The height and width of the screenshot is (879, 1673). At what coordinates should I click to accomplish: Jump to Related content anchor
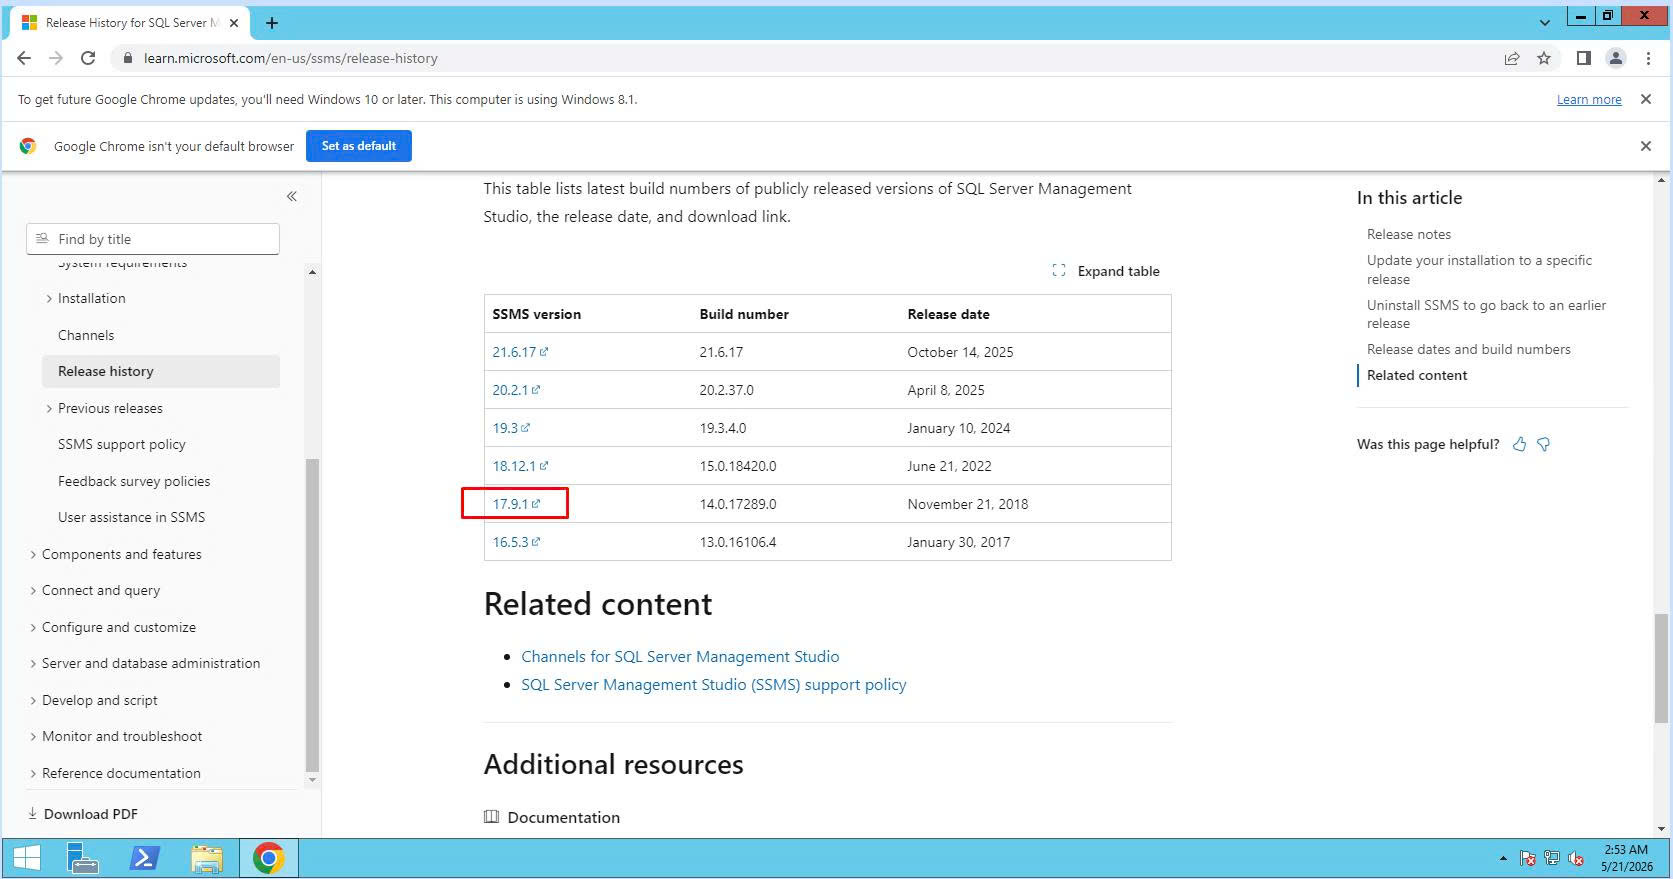[x=1417, y=375]
